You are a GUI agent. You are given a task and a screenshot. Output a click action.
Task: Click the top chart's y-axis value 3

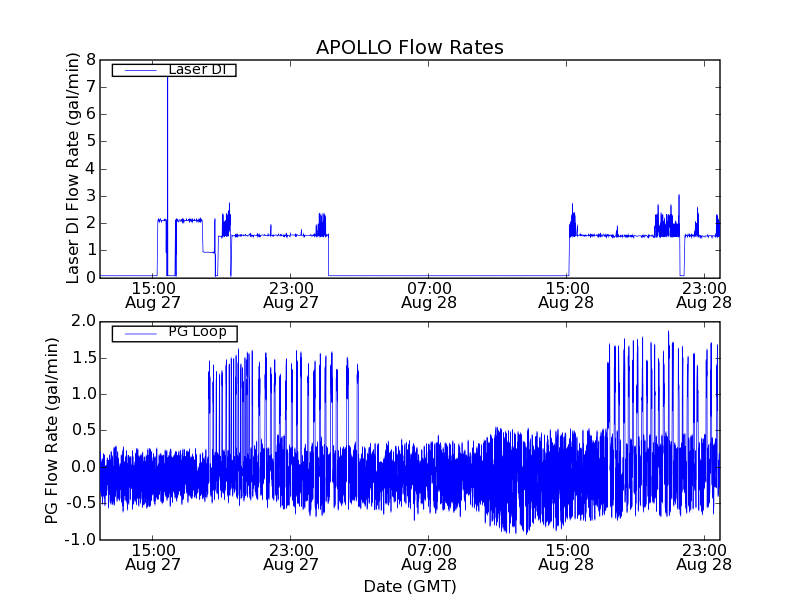(x=91, y=196)
